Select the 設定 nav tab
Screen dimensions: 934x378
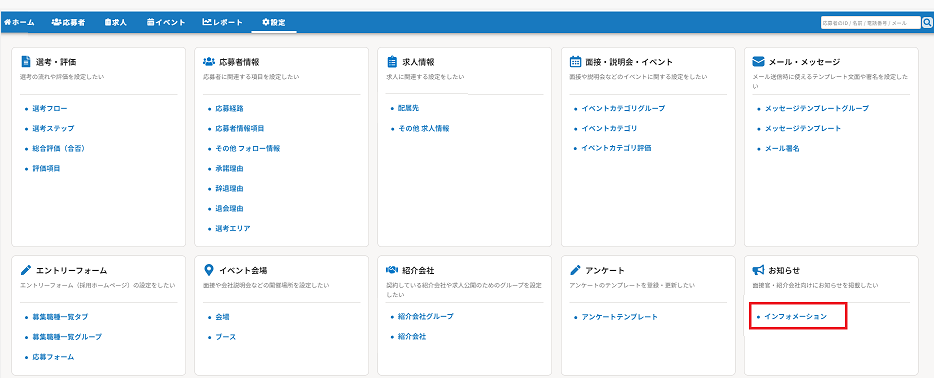pyautogui.click(x=274, y=23)
